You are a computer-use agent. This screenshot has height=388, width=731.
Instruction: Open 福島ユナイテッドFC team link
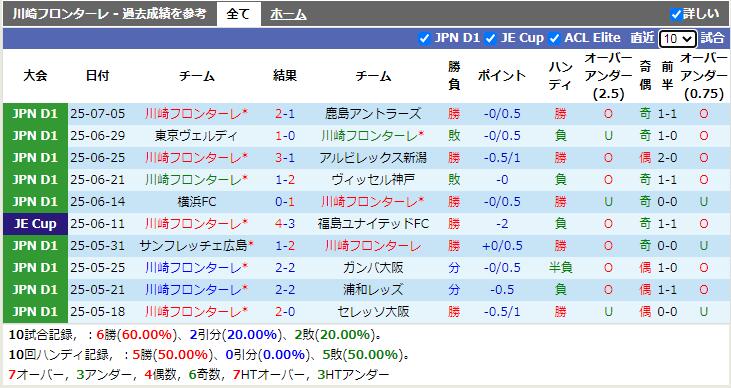(x=373, y=224)
